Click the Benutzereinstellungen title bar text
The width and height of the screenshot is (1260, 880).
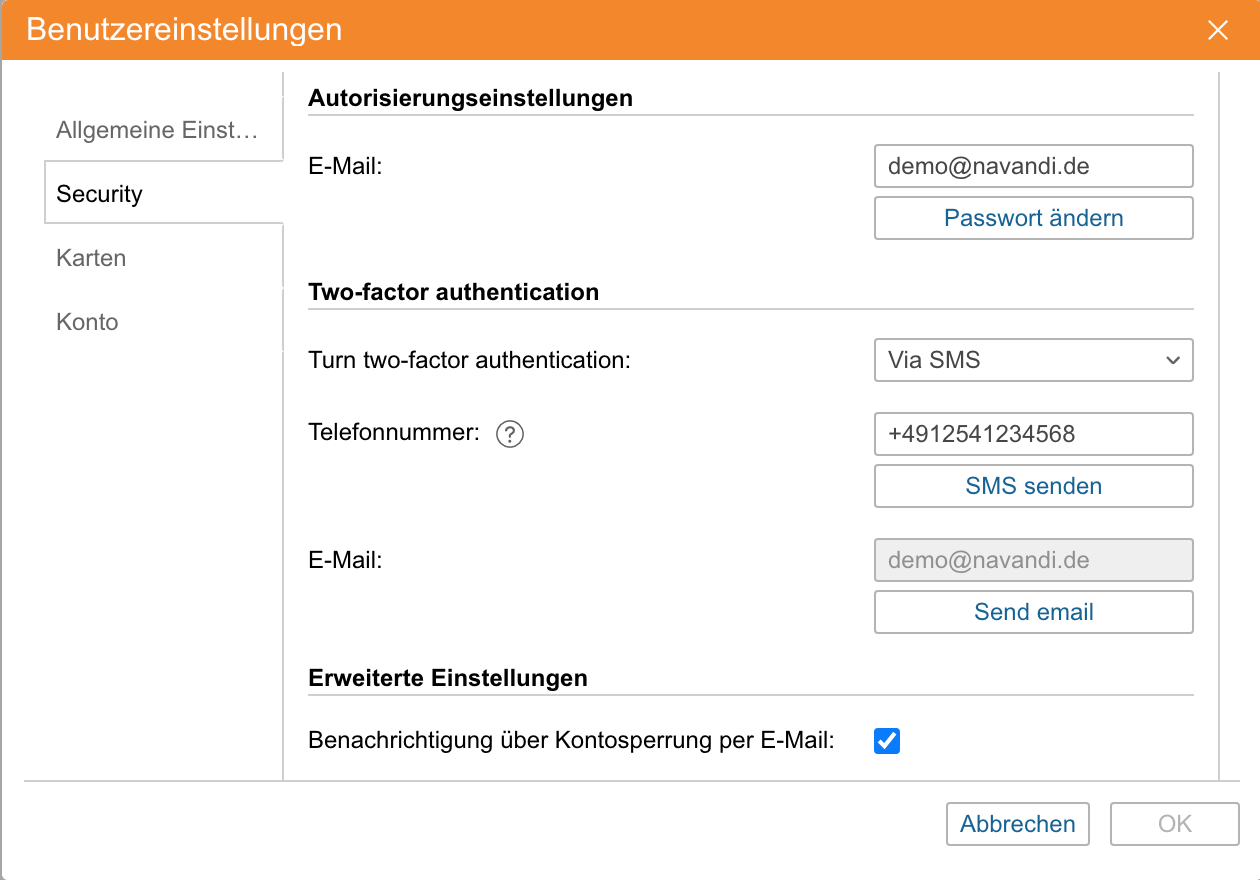(184, 30)
